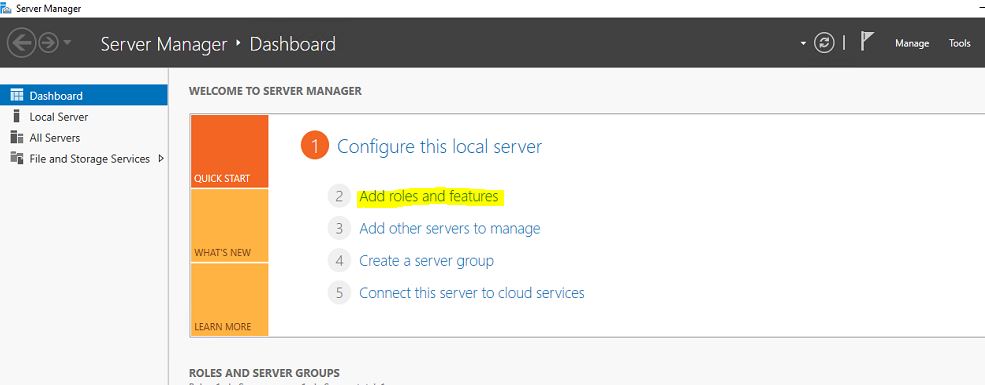Open the Tools menu
Screen dimensions: 985x385
[959, 43]
